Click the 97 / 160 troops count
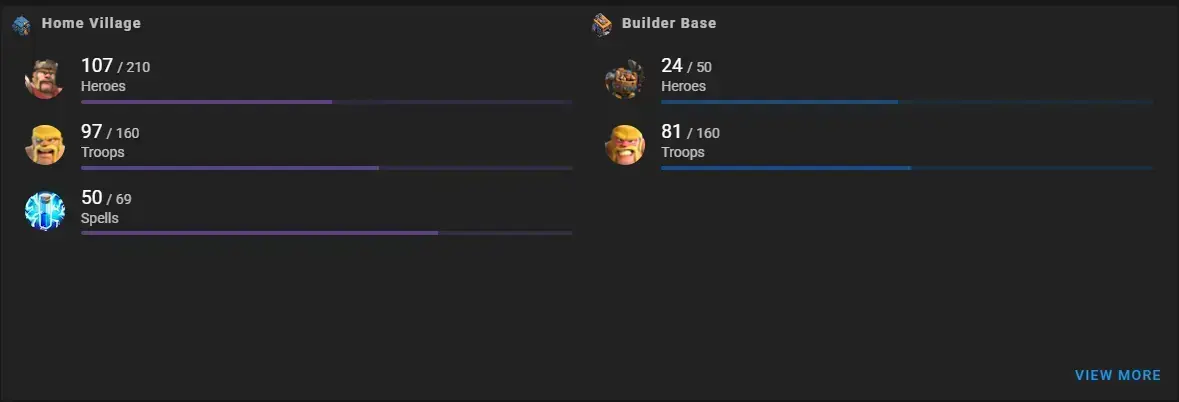 (110, 132)
